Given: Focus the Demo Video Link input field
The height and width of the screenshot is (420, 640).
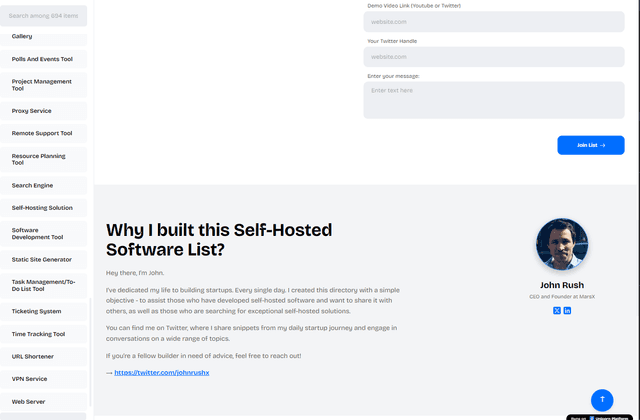Looking at the screenshot, I should pos(496,21).
